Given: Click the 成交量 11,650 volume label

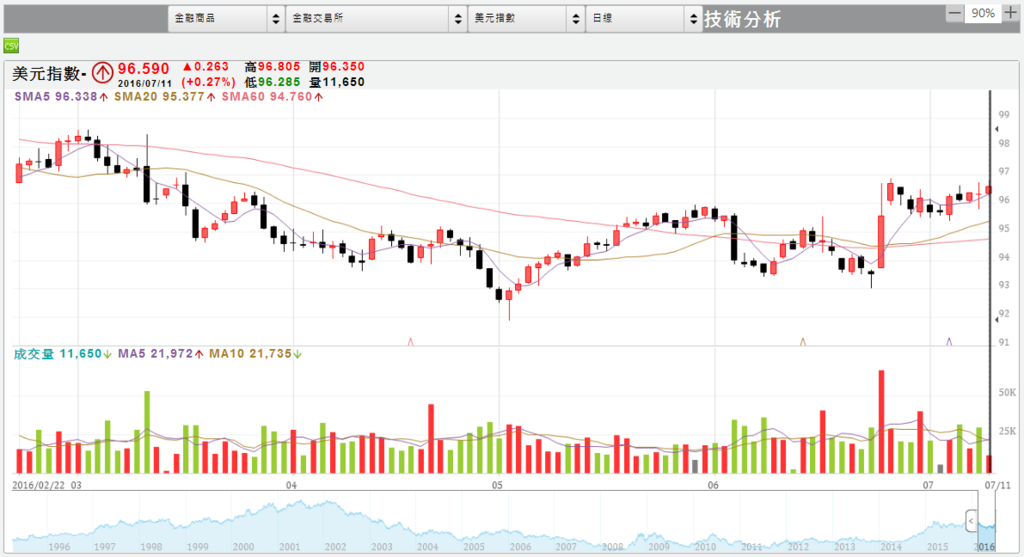Looking at the screenshot, I should pos(63,354).
